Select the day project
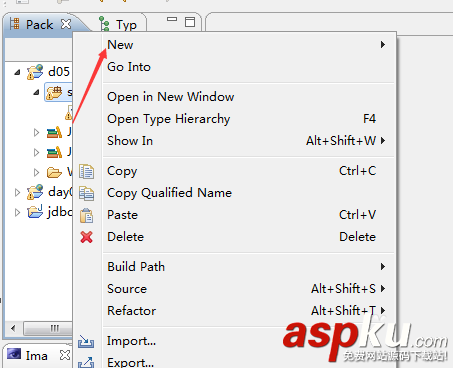453x368 pixels. point(60,192)
